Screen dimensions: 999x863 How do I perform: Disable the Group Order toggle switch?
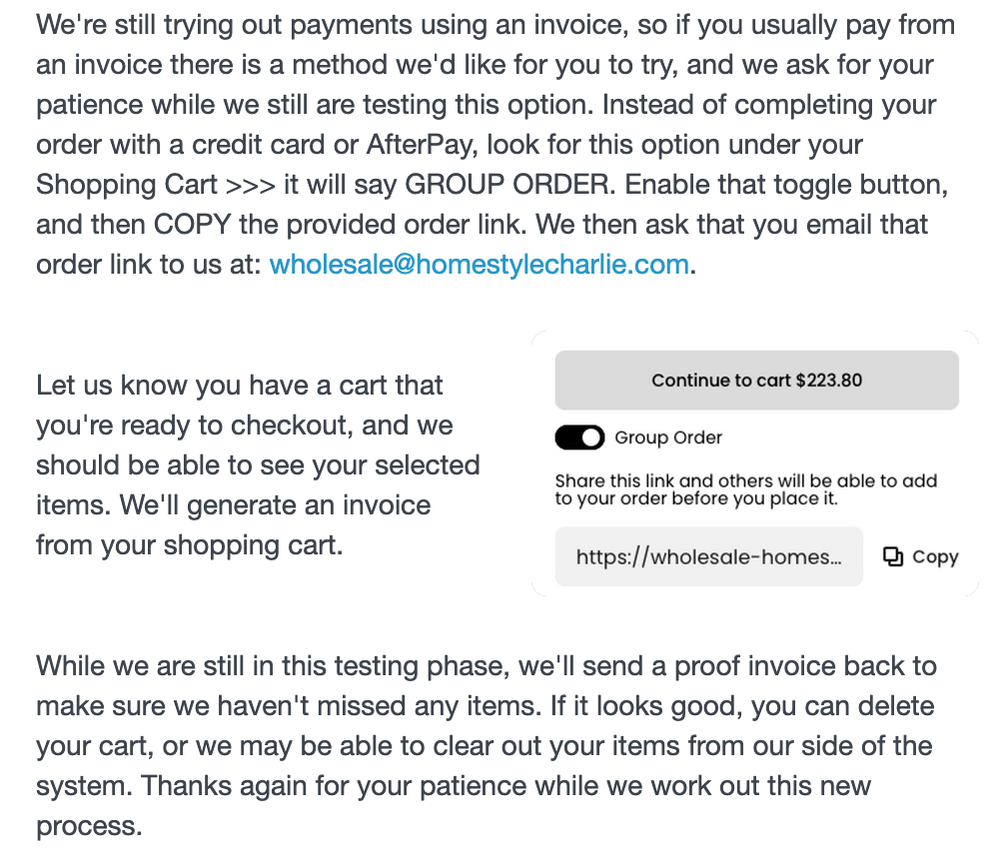pos(579,437)
